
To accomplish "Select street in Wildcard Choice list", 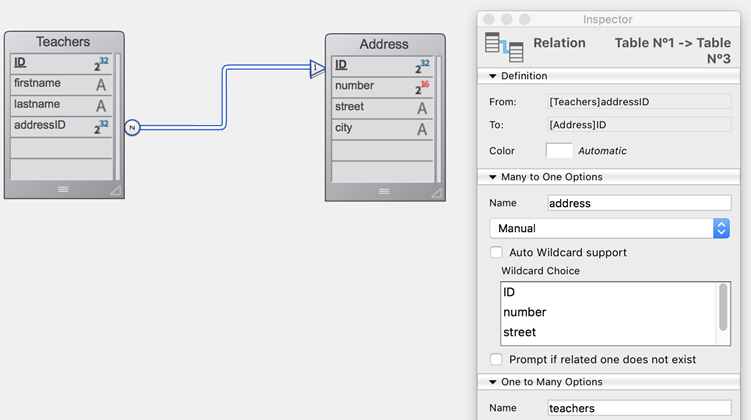I will (x=520, y=332).
